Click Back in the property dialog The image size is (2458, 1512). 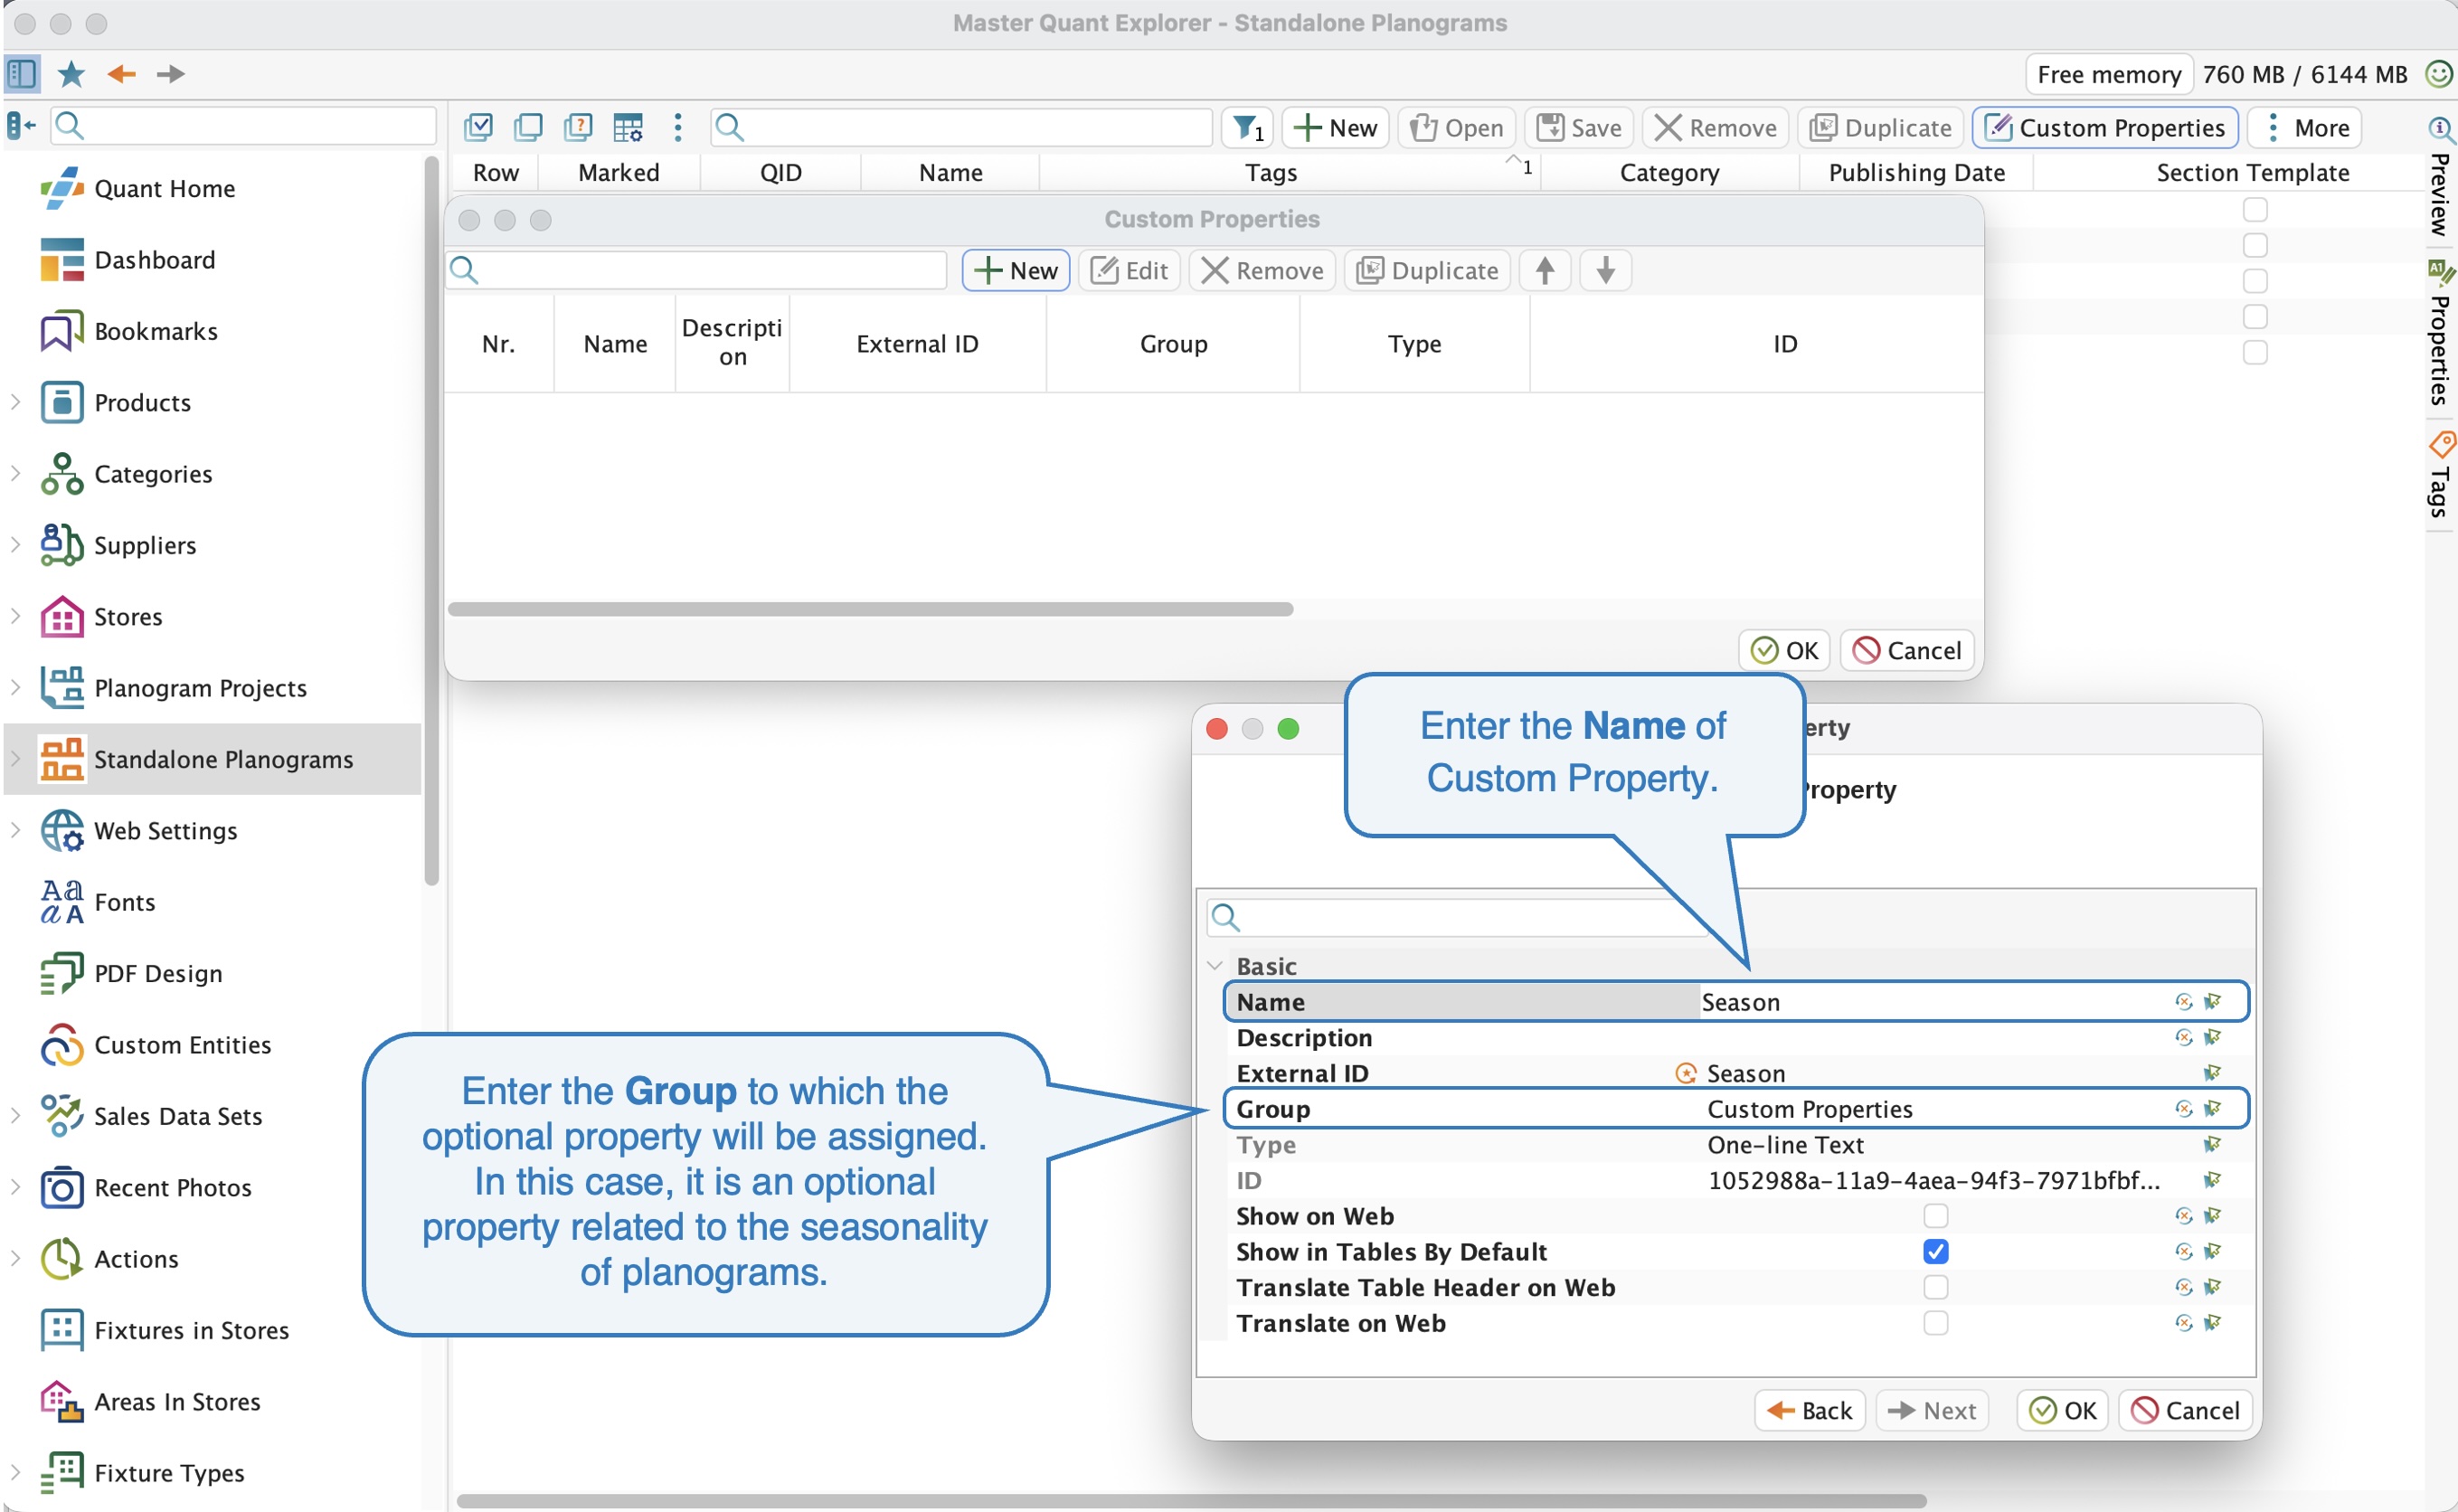click(x=1810, y=1410)
